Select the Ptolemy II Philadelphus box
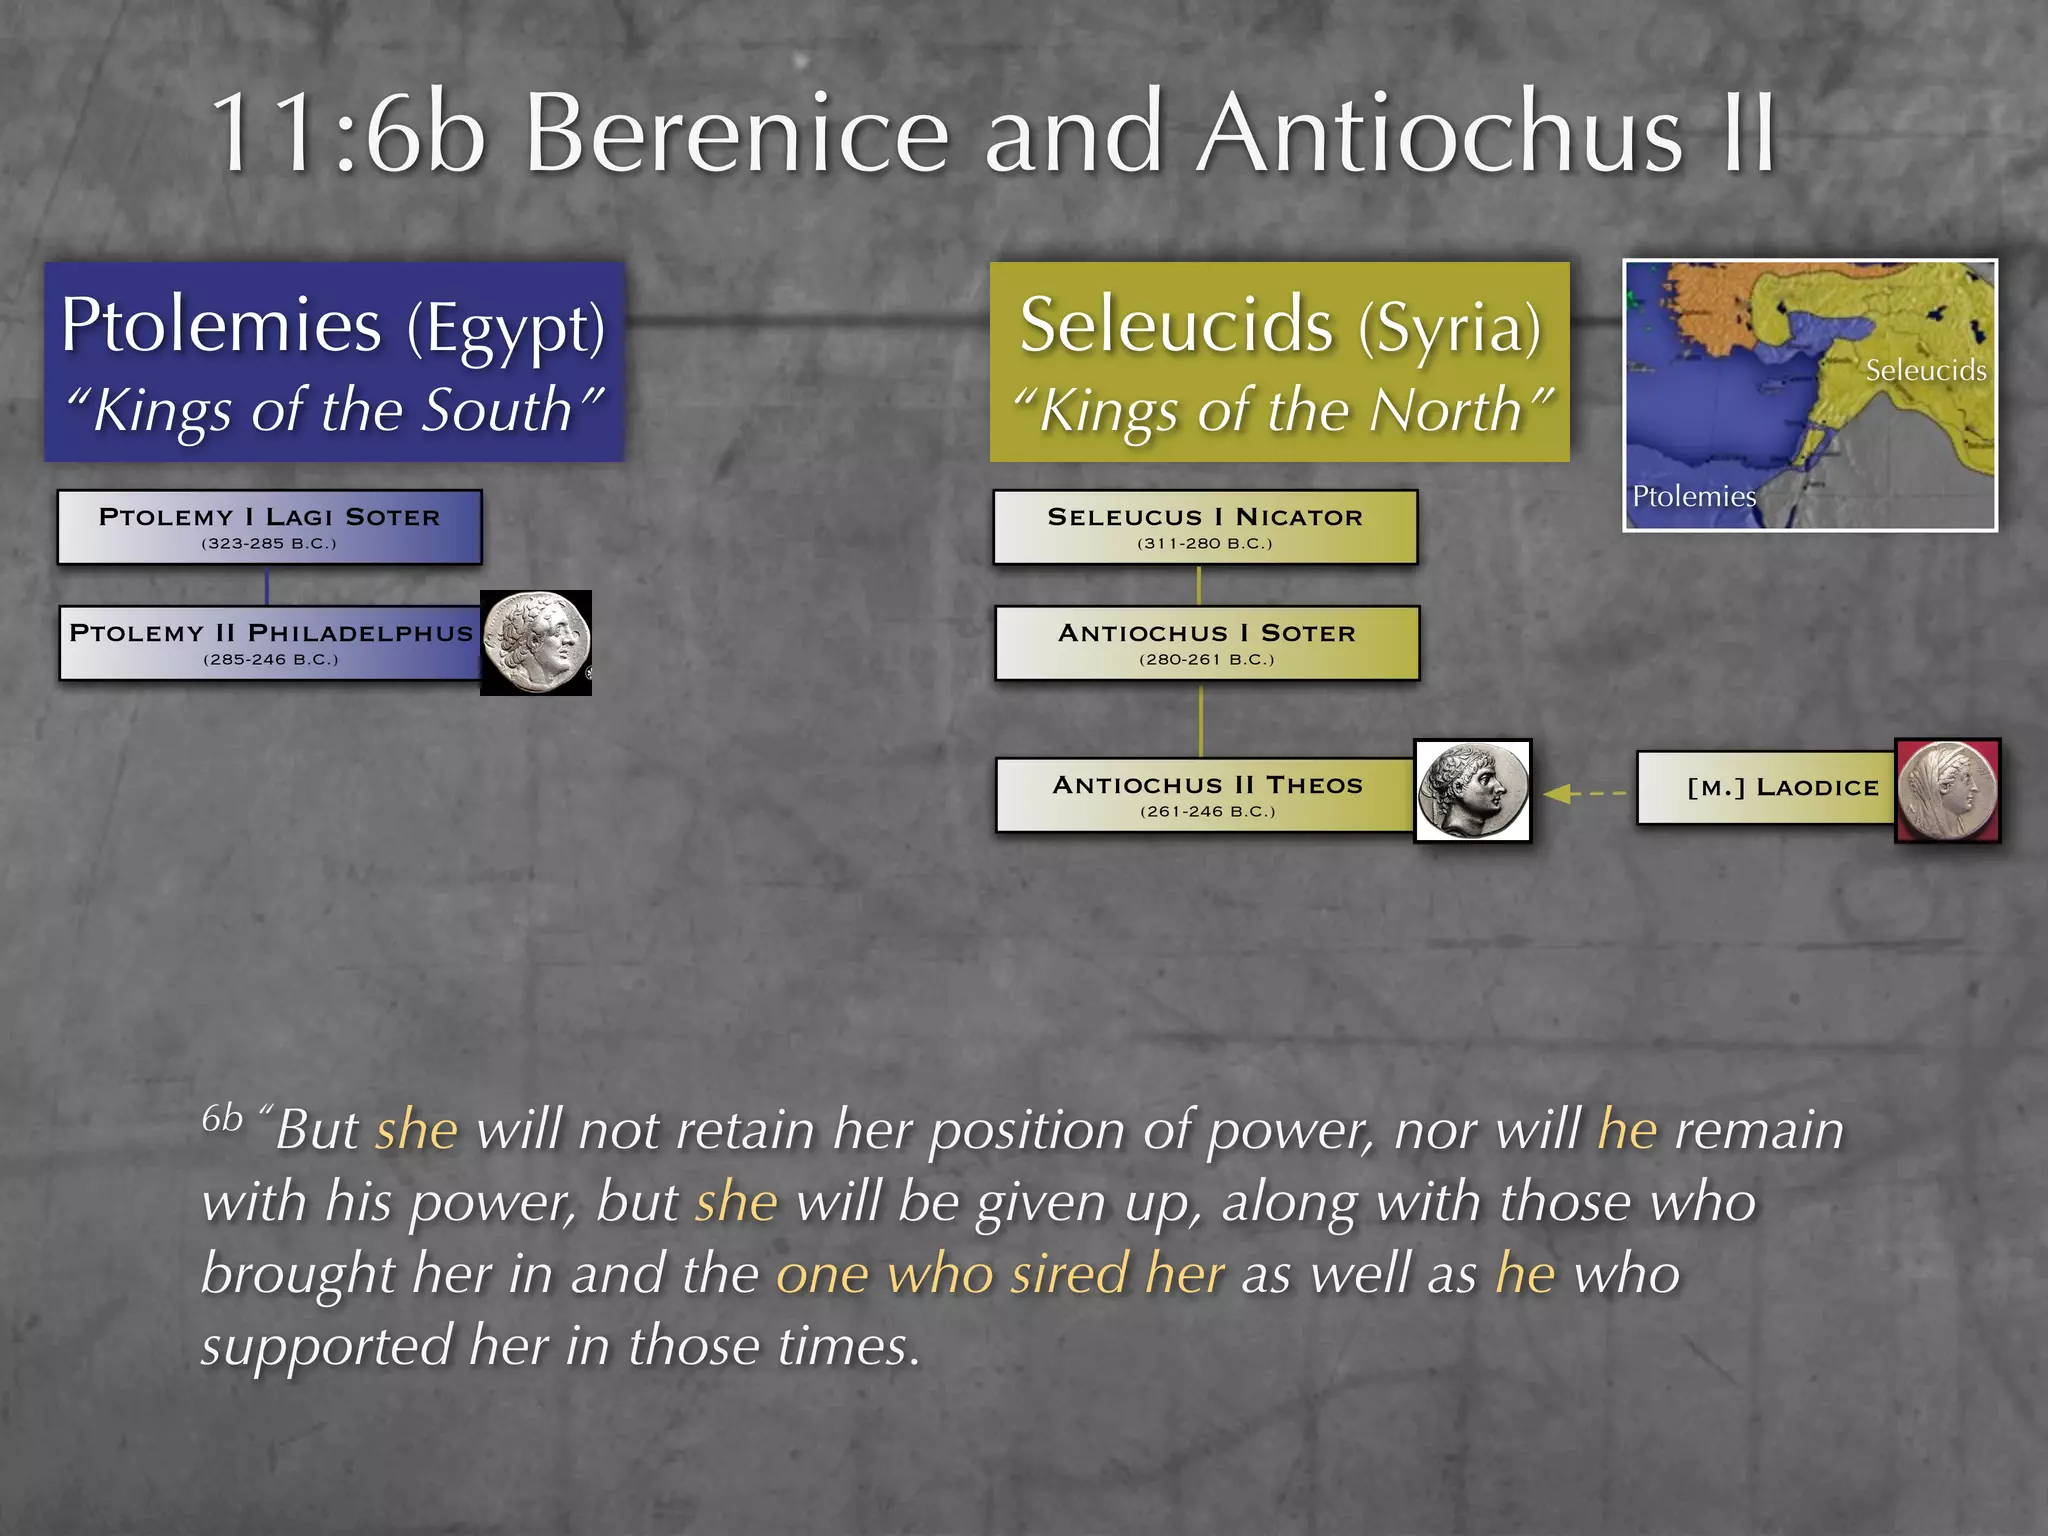This screenshot has height=1536, width=2048. (x=270, y=643)
